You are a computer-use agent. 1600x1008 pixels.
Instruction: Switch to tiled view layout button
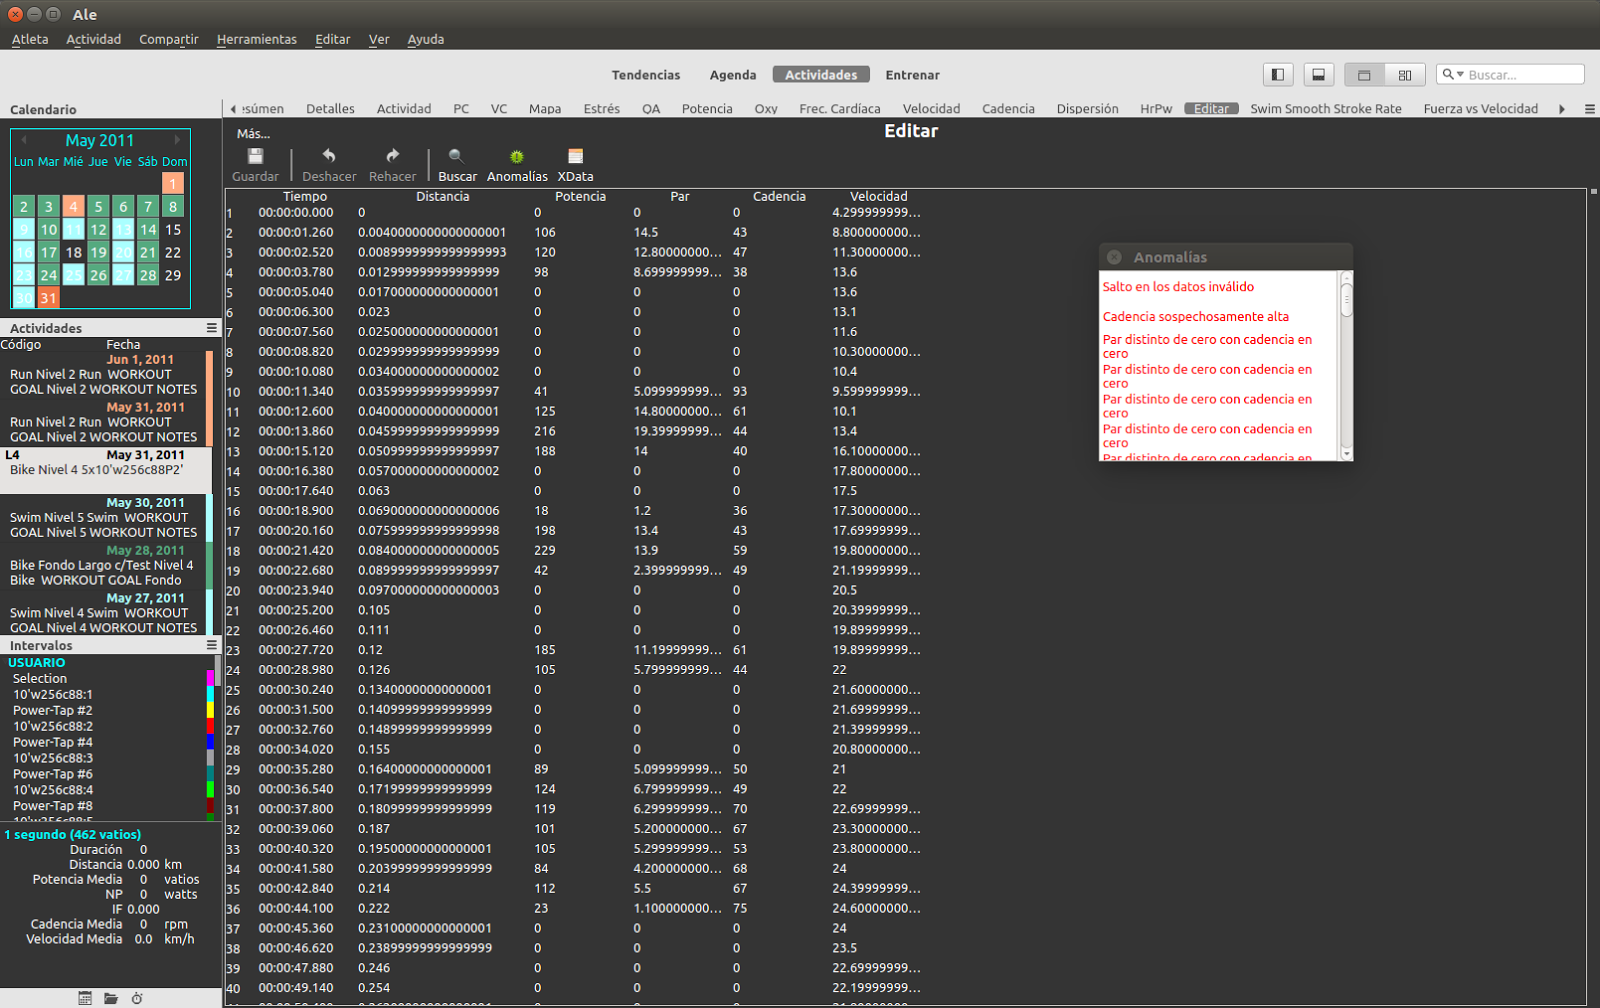click(1405, 75)
